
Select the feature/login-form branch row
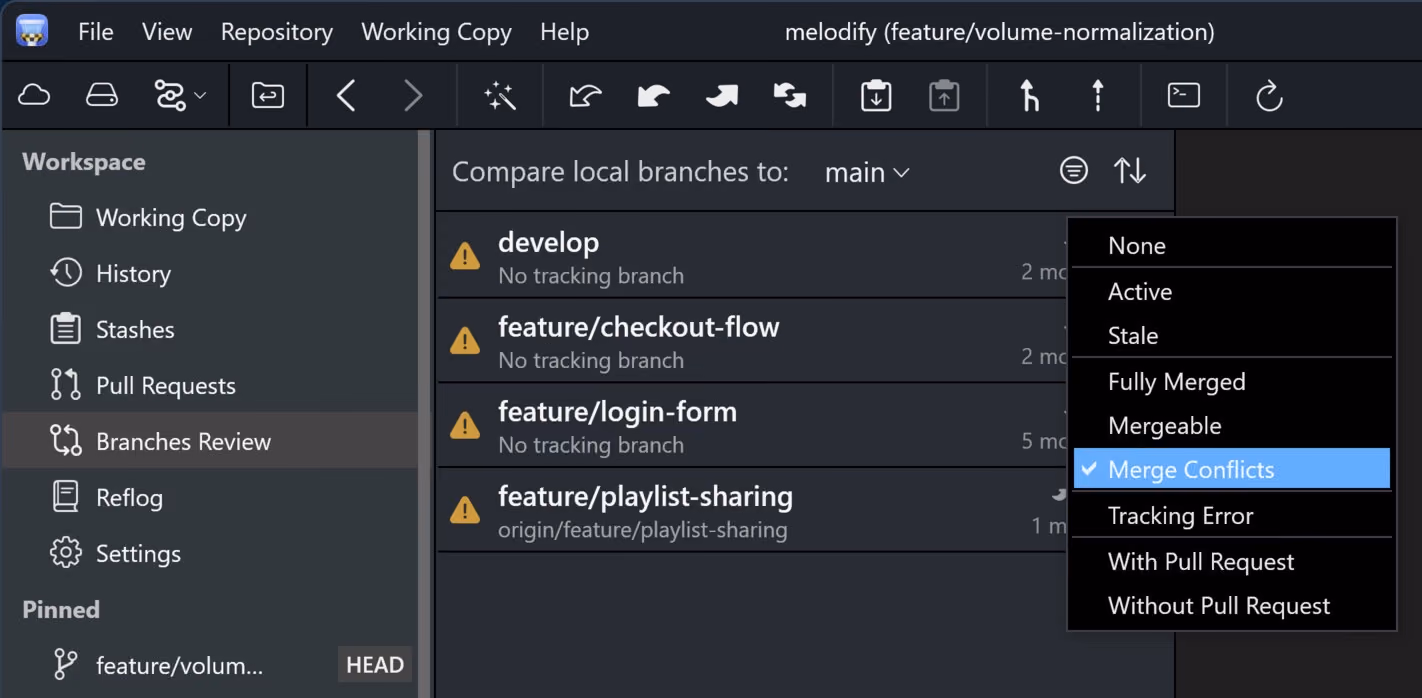point(751,426)
